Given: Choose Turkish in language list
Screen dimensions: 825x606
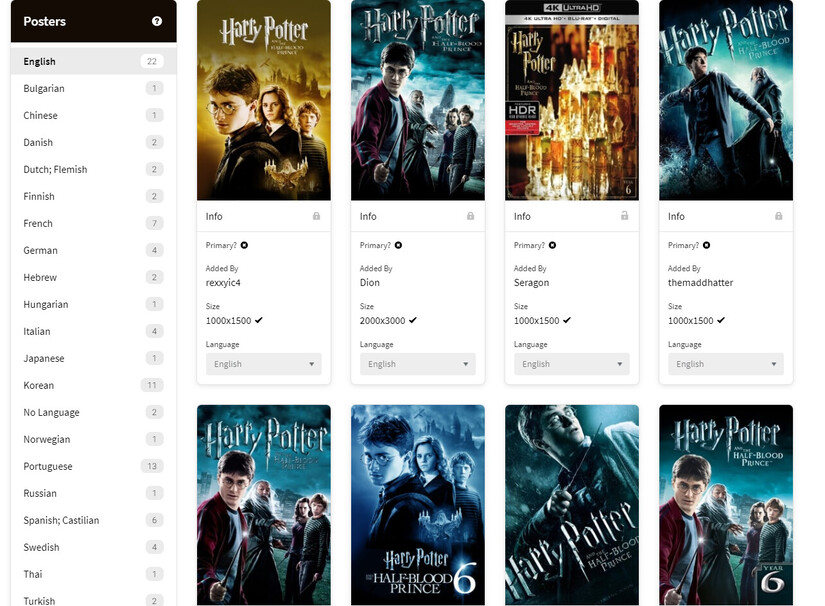Looking at the screenshot, I should (94, 599).
